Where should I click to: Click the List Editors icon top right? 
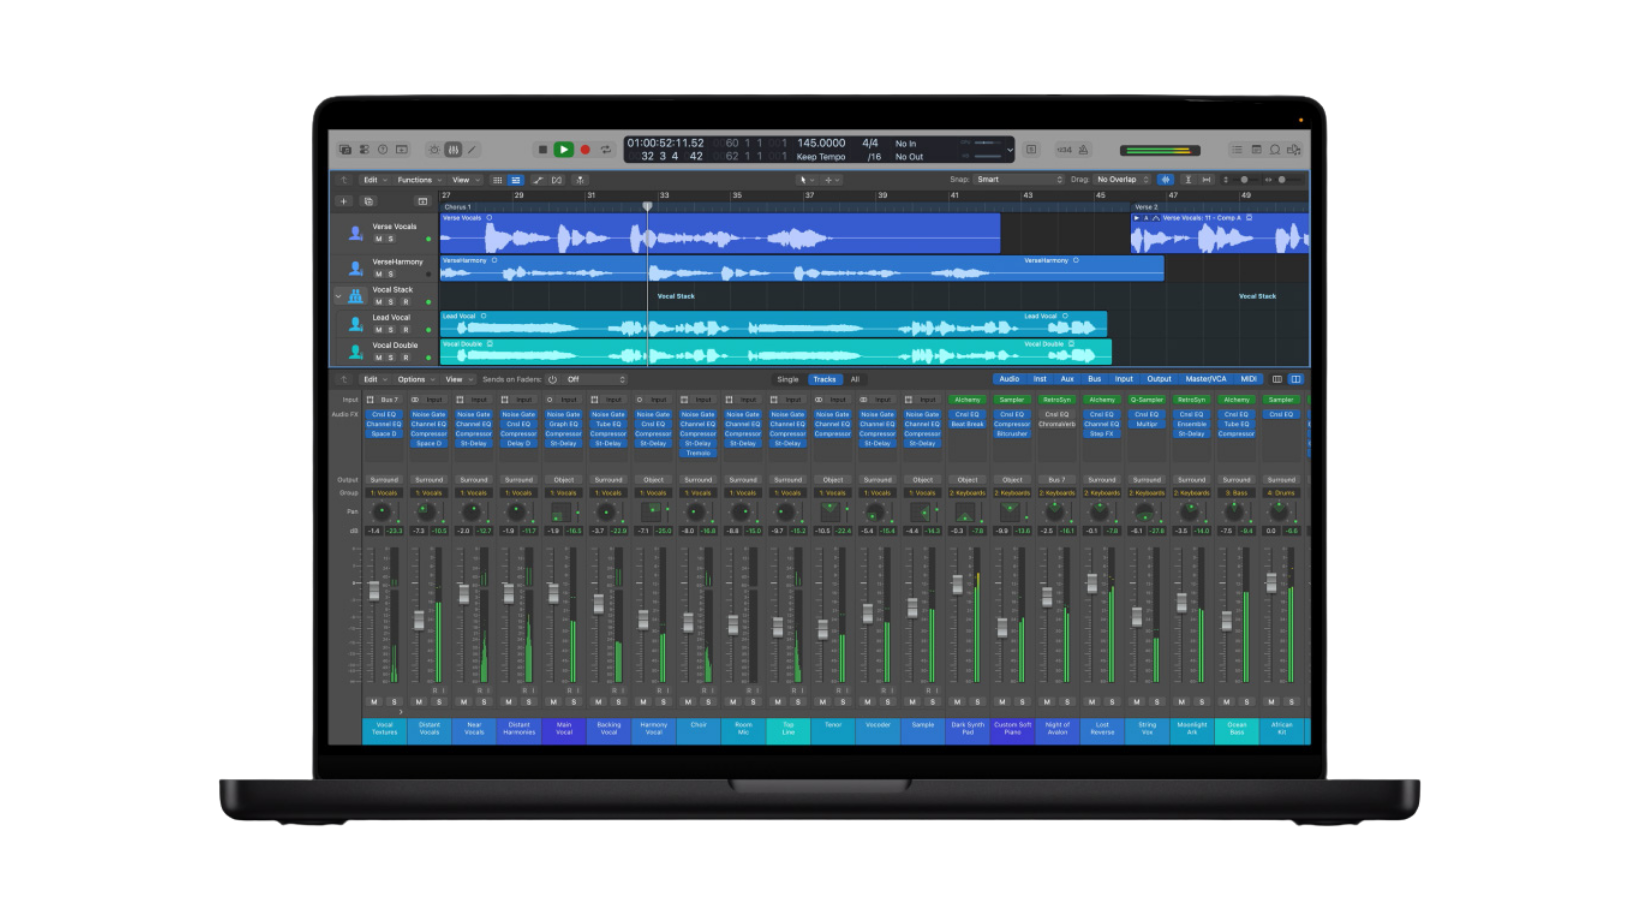pyautogui.click(x=1237, y=149)
